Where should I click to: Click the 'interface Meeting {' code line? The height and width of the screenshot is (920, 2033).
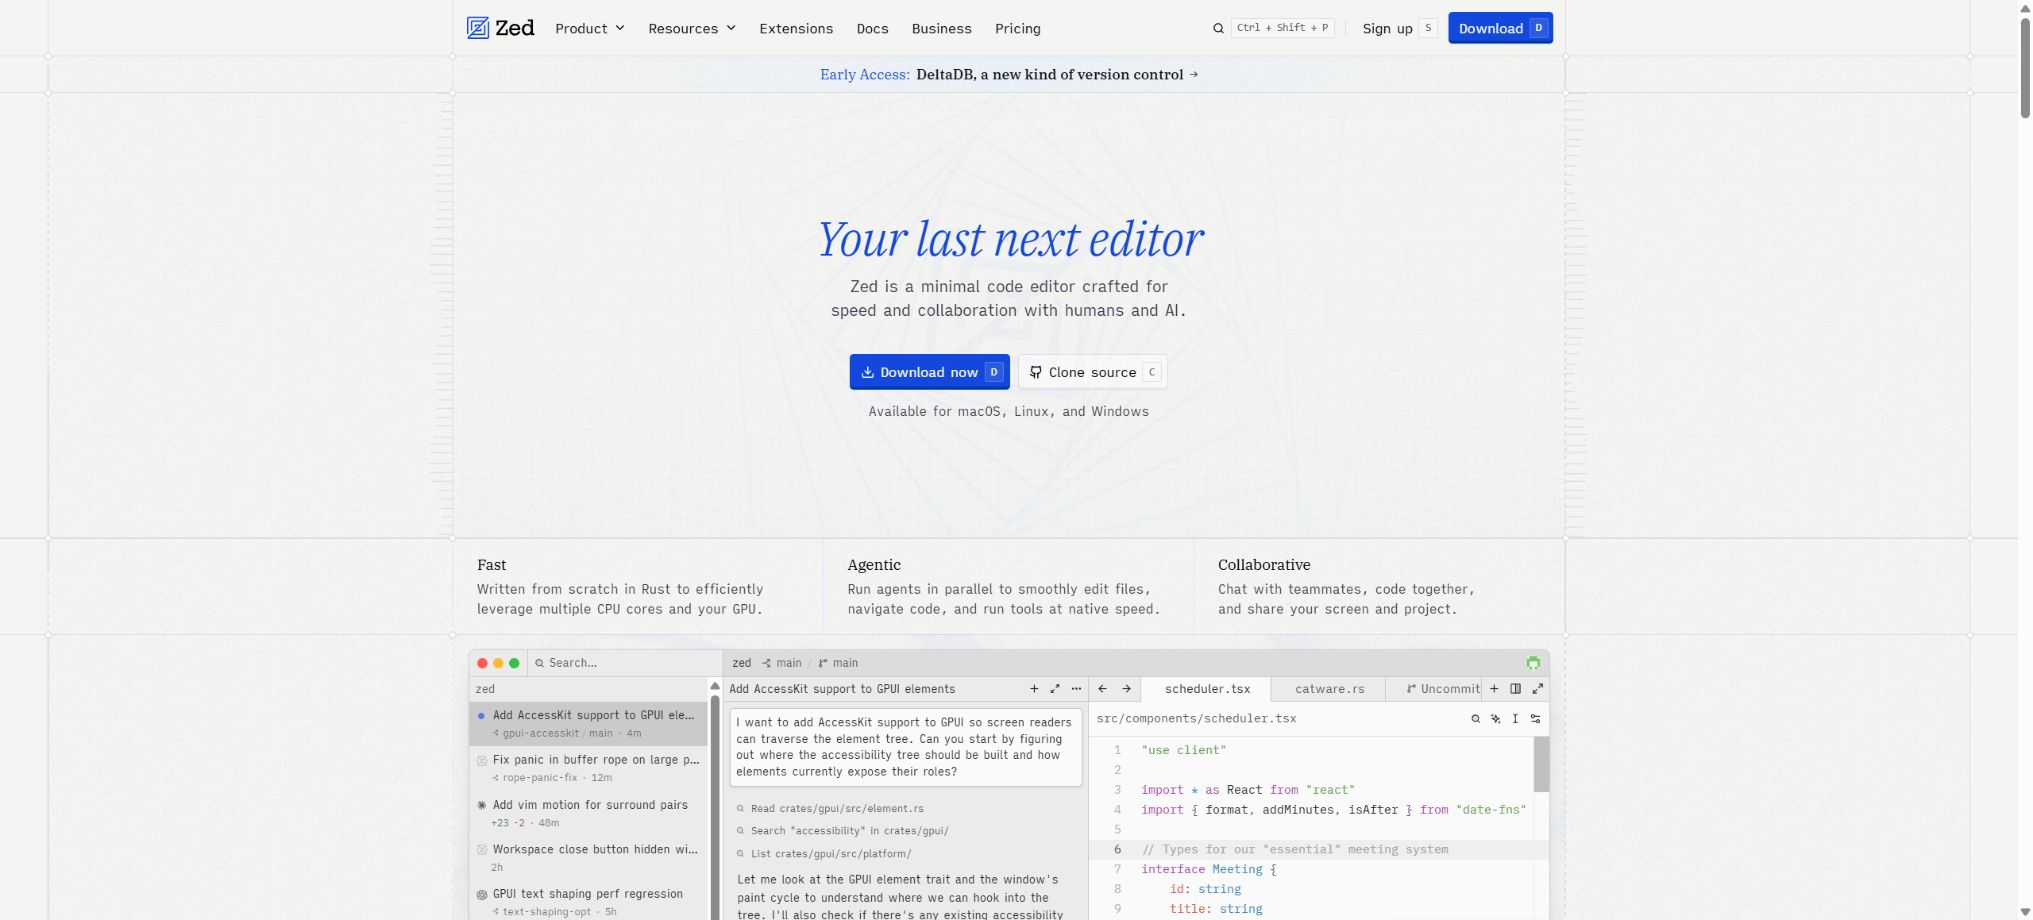[x=1209, y=870]
